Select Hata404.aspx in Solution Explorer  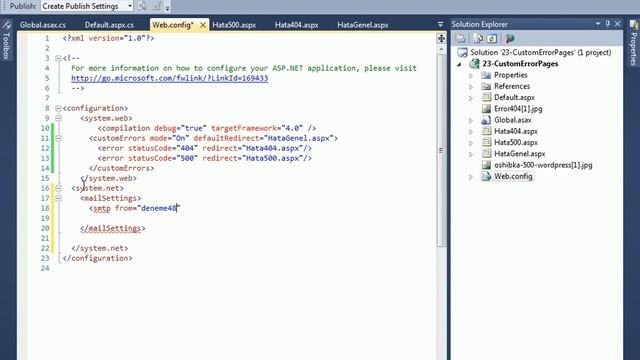pyautogui.click(x=516, y=131)
